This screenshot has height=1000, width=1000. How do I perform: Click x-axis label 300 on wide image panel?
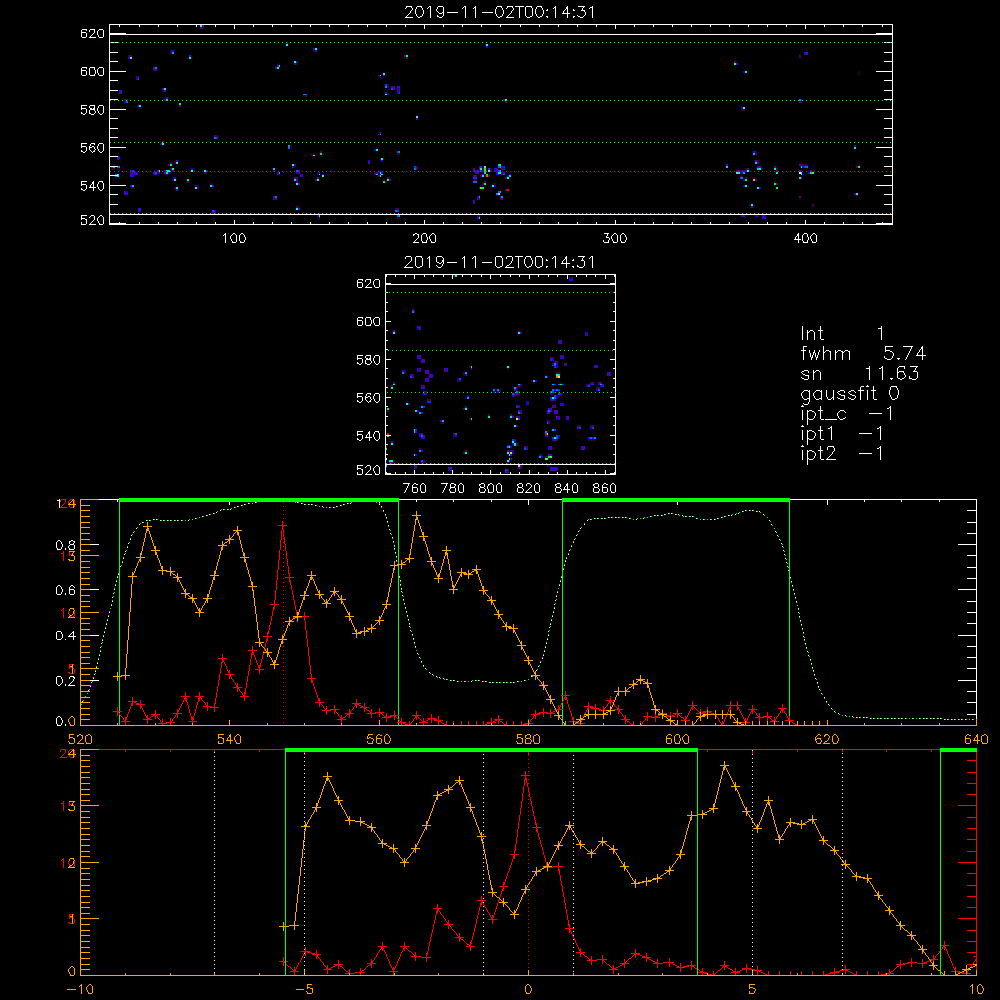[x=615, y=238]
